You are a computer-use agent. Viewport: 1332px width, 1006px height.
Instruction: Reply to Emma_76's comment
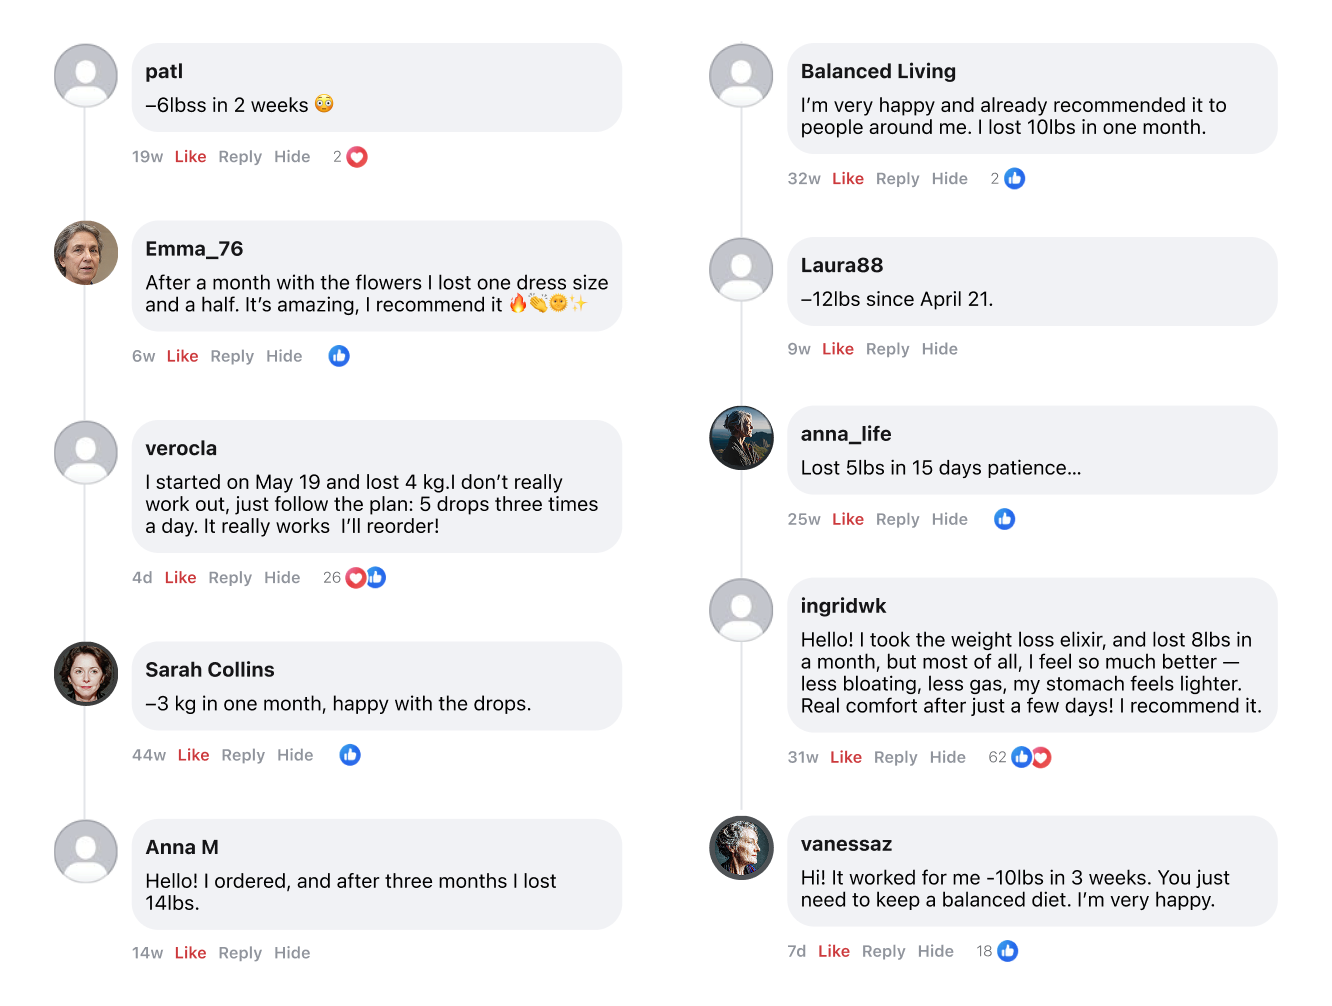coord(232,356)
